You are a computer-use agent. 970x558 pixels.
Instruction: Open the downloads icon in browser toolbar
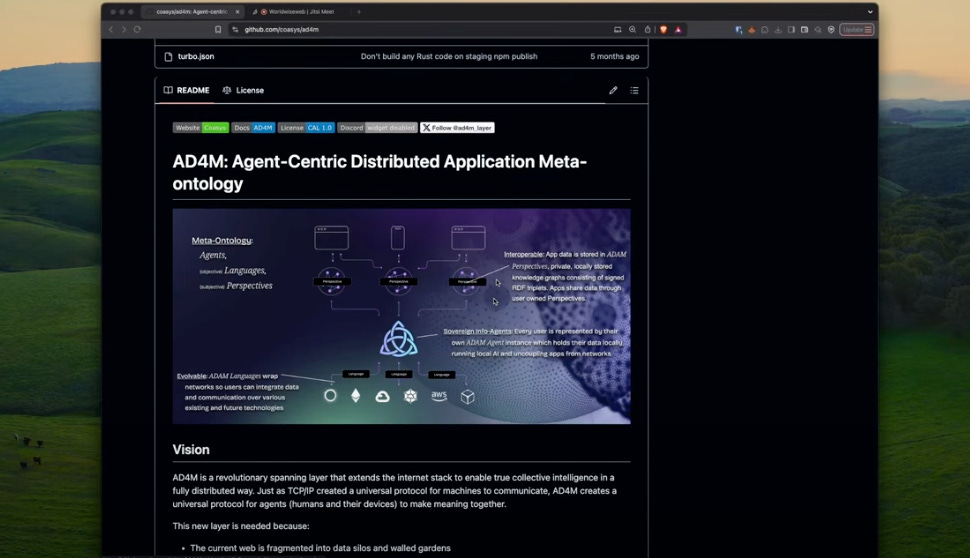778,29
